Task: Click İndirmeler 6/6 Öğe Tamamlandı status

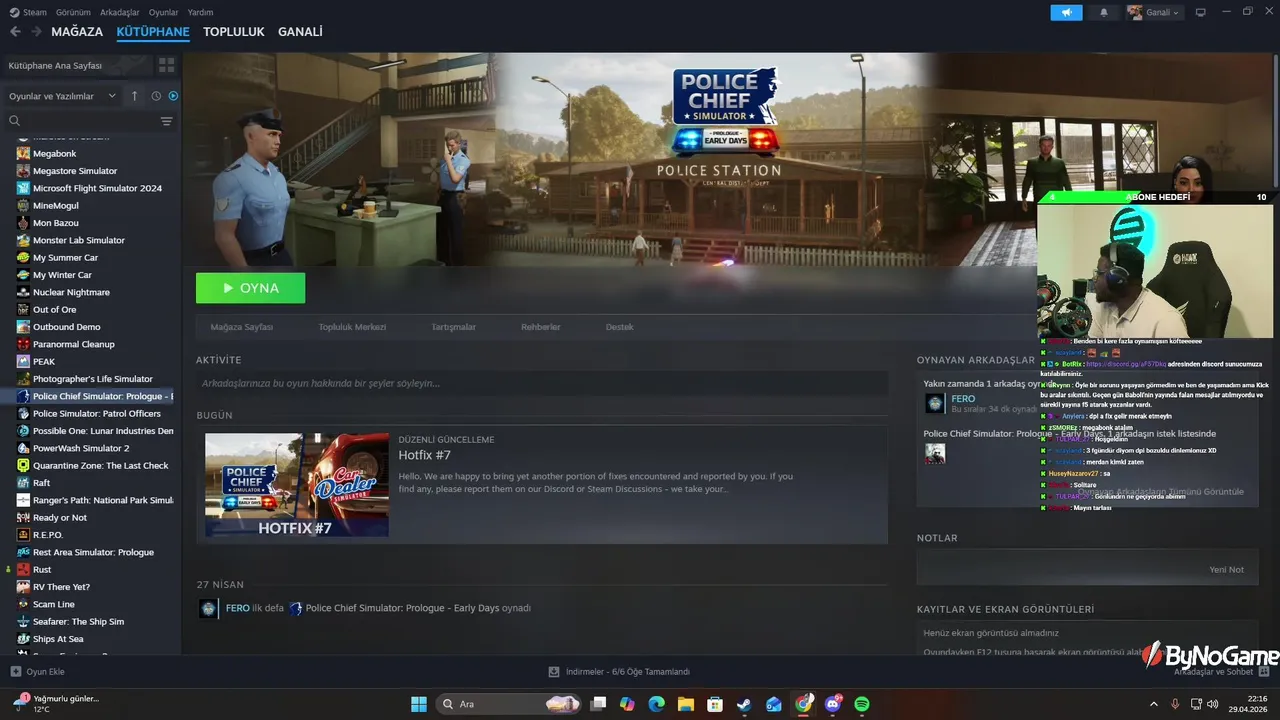Action: click(628, 672)
